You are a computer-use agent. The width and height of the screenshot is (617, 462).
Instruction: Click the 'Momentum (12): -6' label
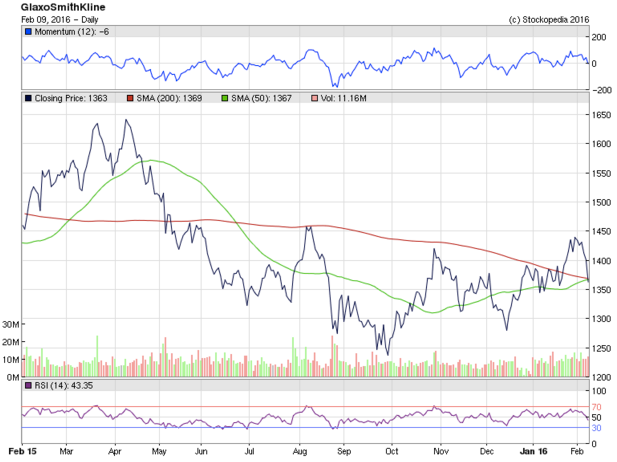click(x=72, y=32)
